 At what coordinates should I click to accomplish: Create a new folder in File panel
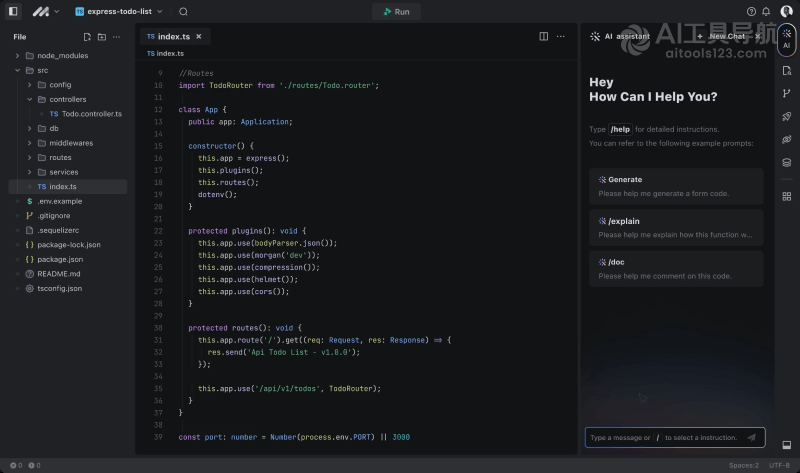click(102, 37)
